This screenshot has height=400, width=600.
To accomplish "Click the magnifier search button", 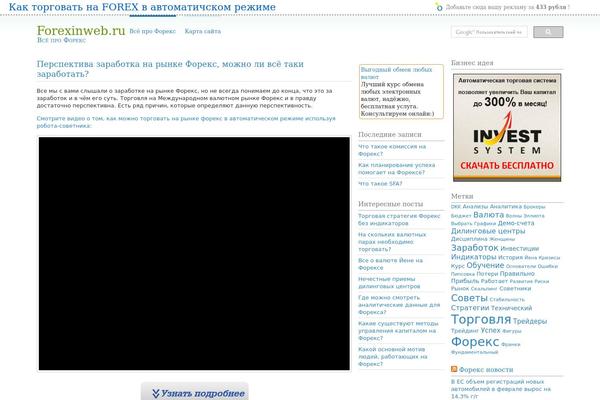I will 548,32.
